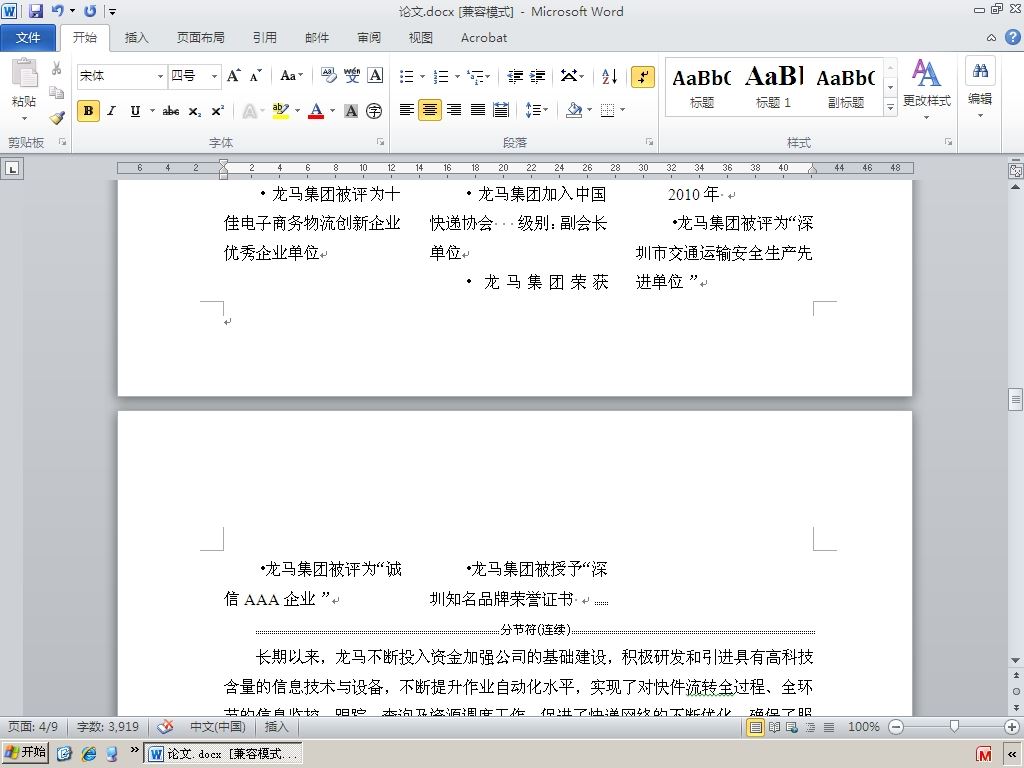Shrink font size with the A-down icon
Screen dimensions: 1024x768
(x=255, y=76)
